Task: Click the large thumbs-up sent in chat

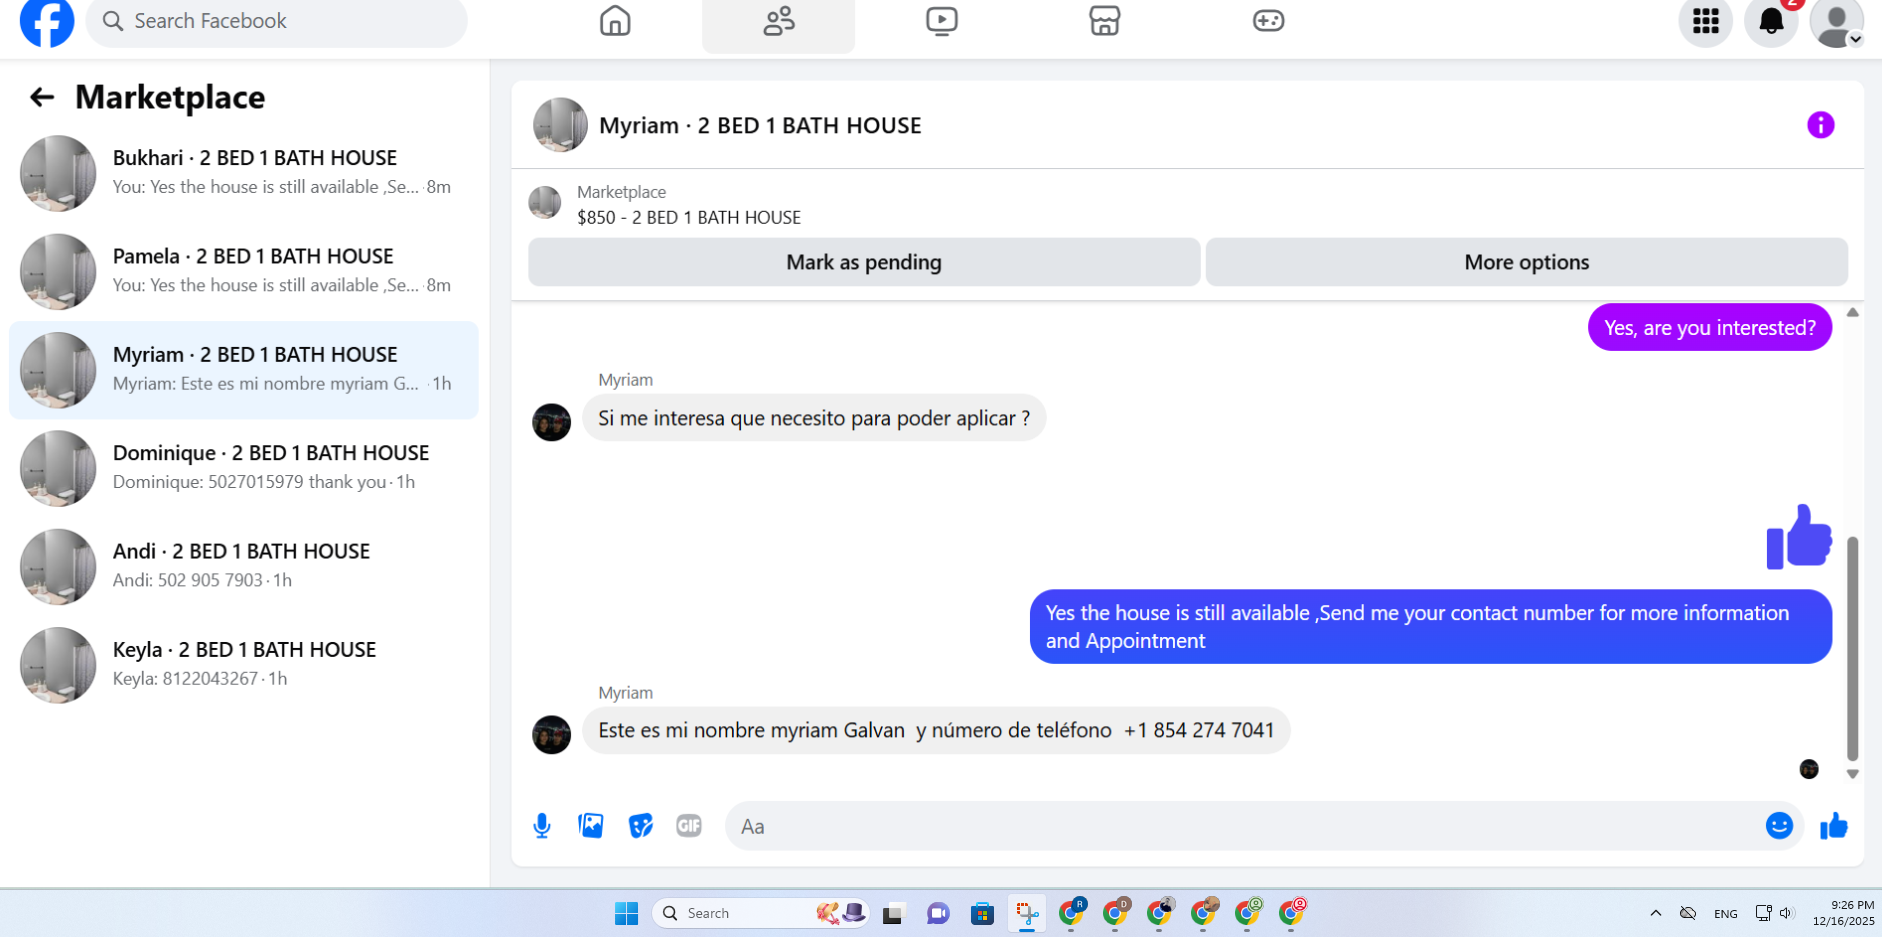Action: [1799, 537]
